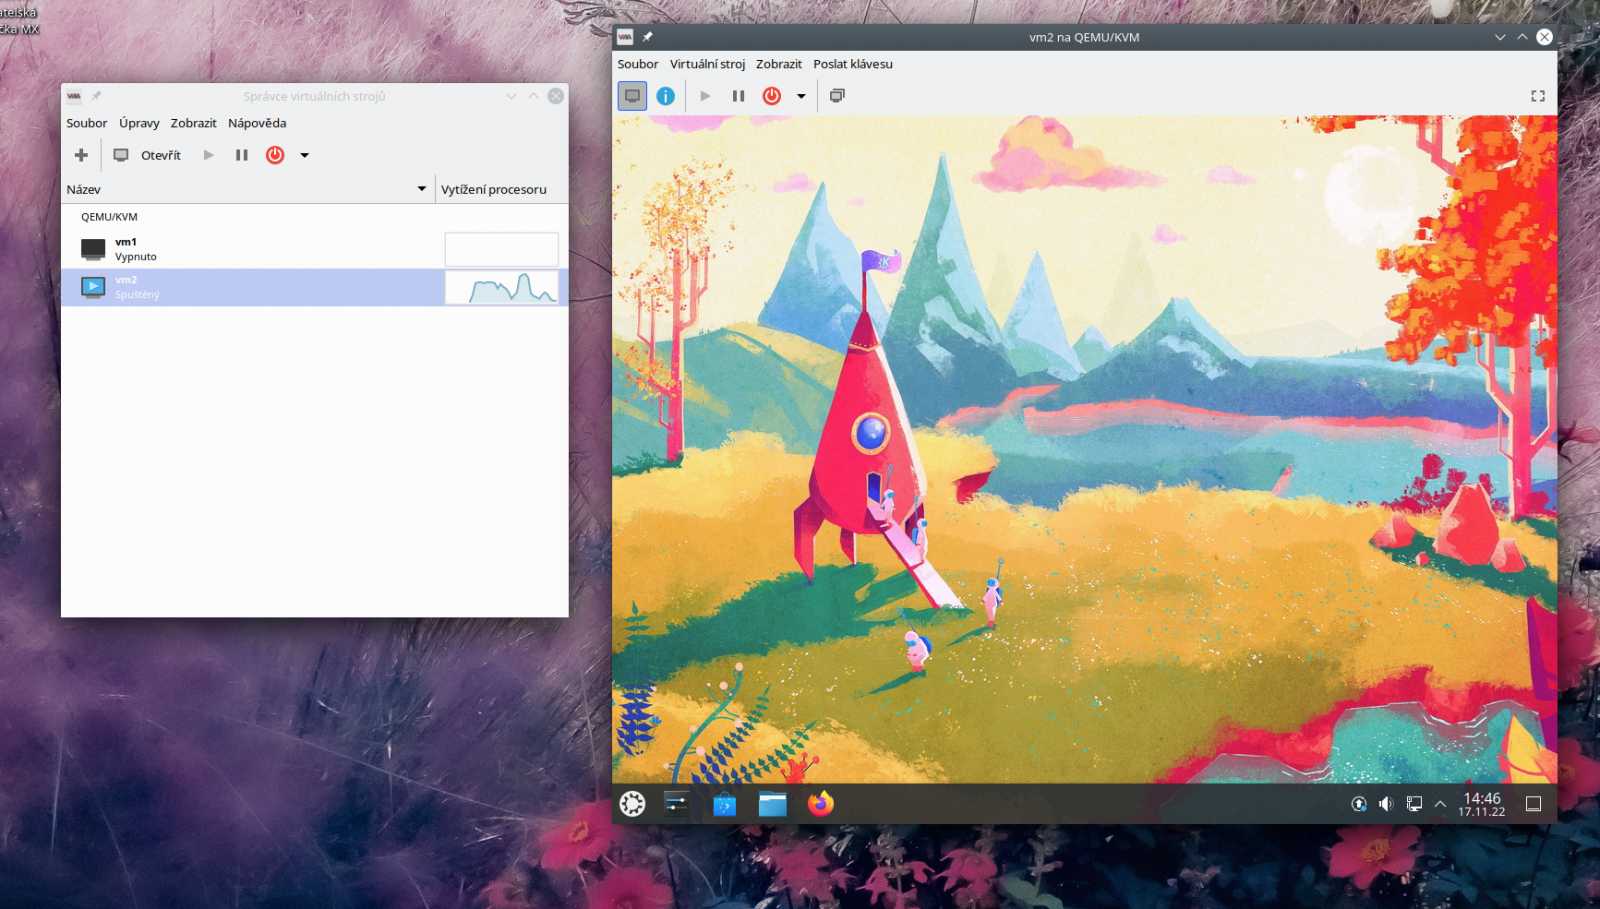Screen dimensions: 1600x909
Task: Open Zobrazit menu in vm2 window
Action: pyautogui.click(x=779, y=64)
